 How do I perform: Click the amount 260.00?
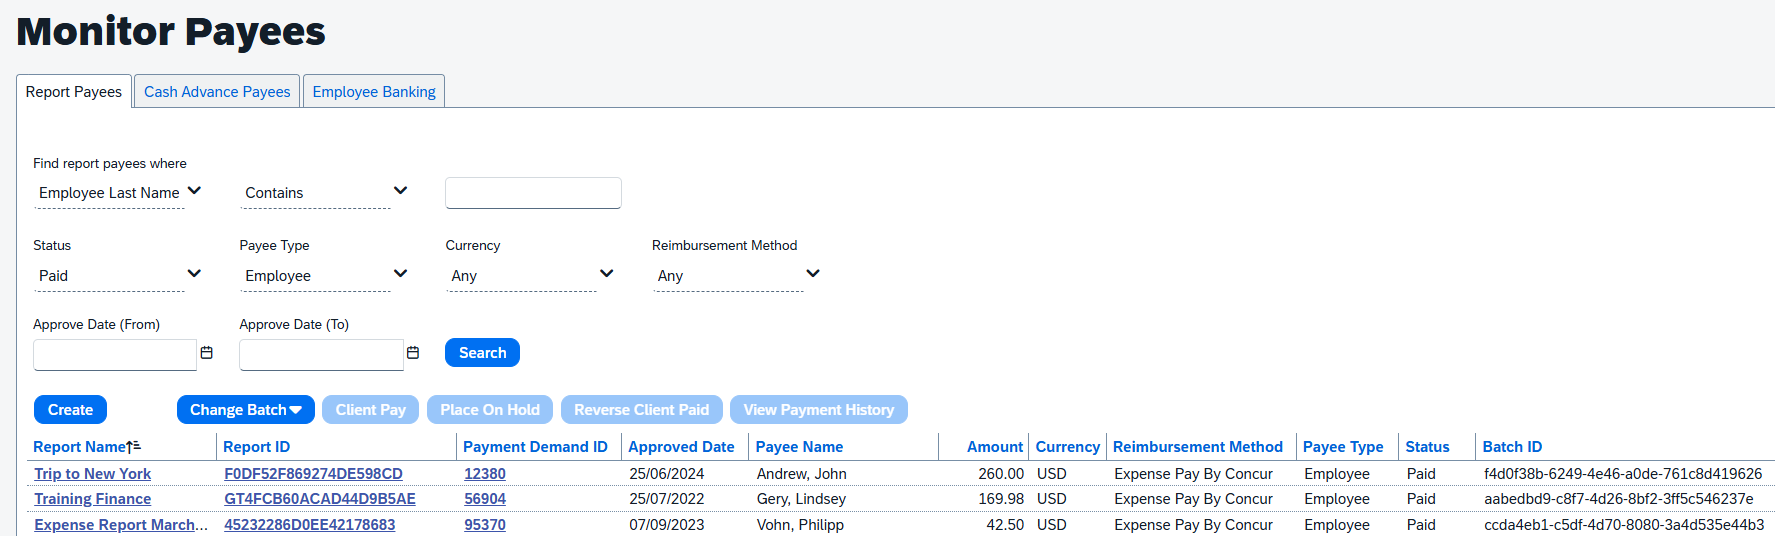click(1001, 474)
